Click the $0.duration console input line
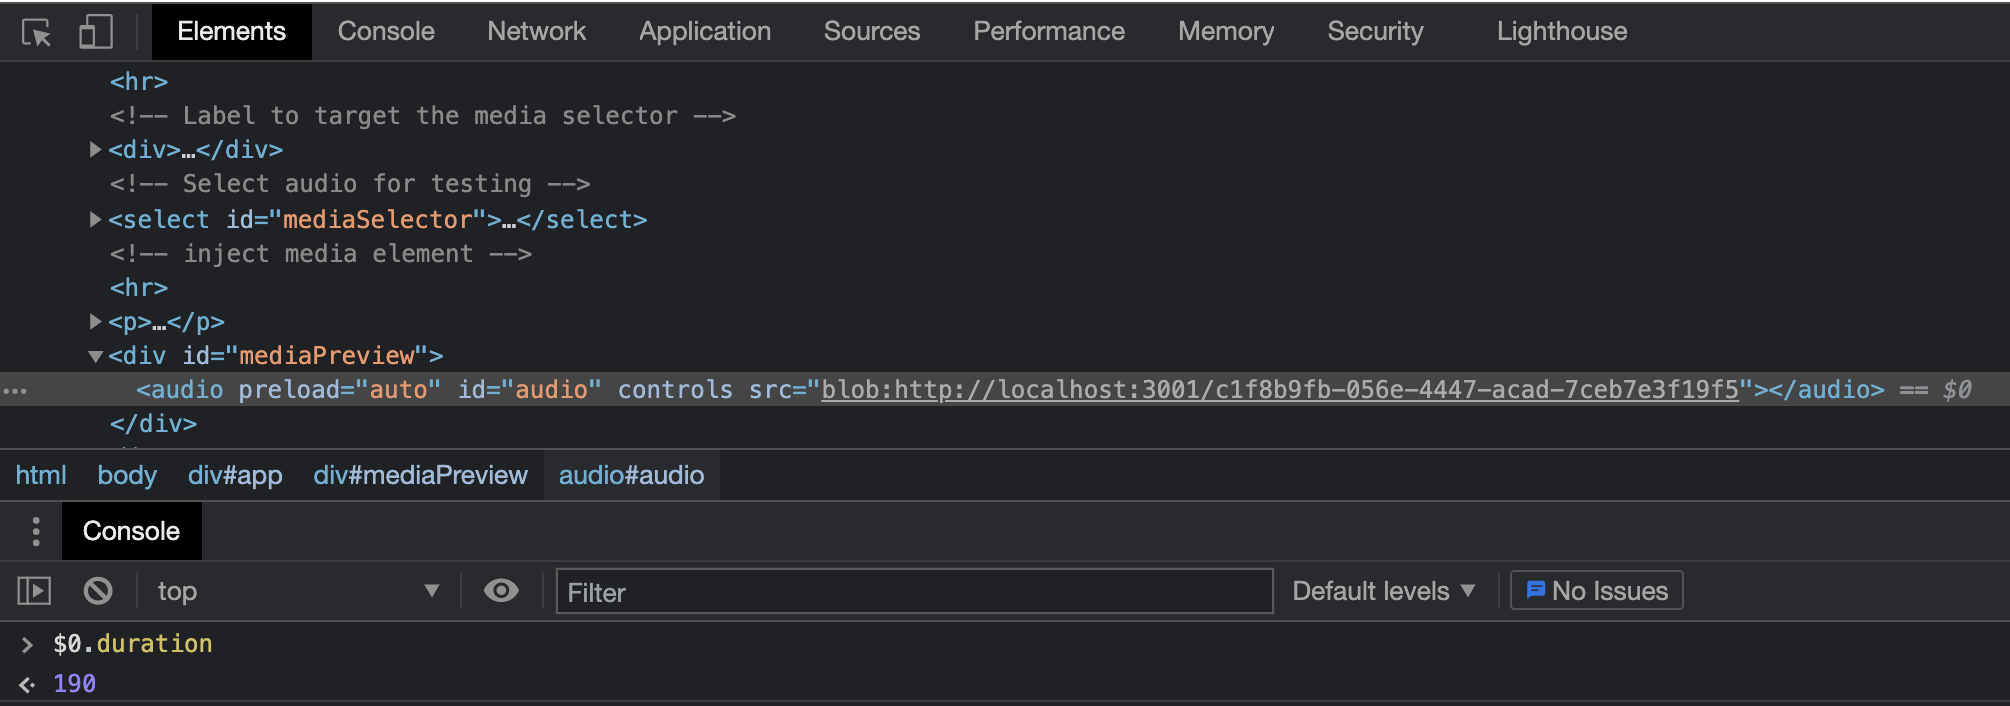 tap(133, 644)
